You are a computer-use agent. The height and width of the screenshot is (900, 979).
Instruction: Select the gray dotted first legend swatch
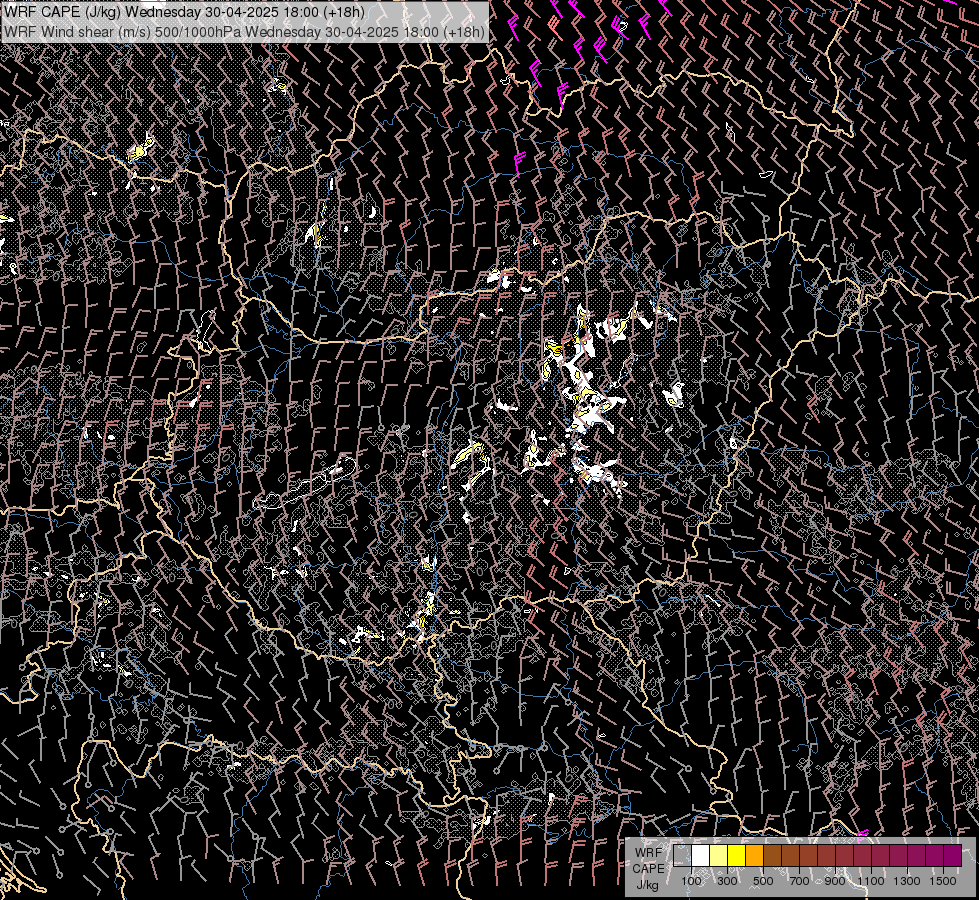682,855
